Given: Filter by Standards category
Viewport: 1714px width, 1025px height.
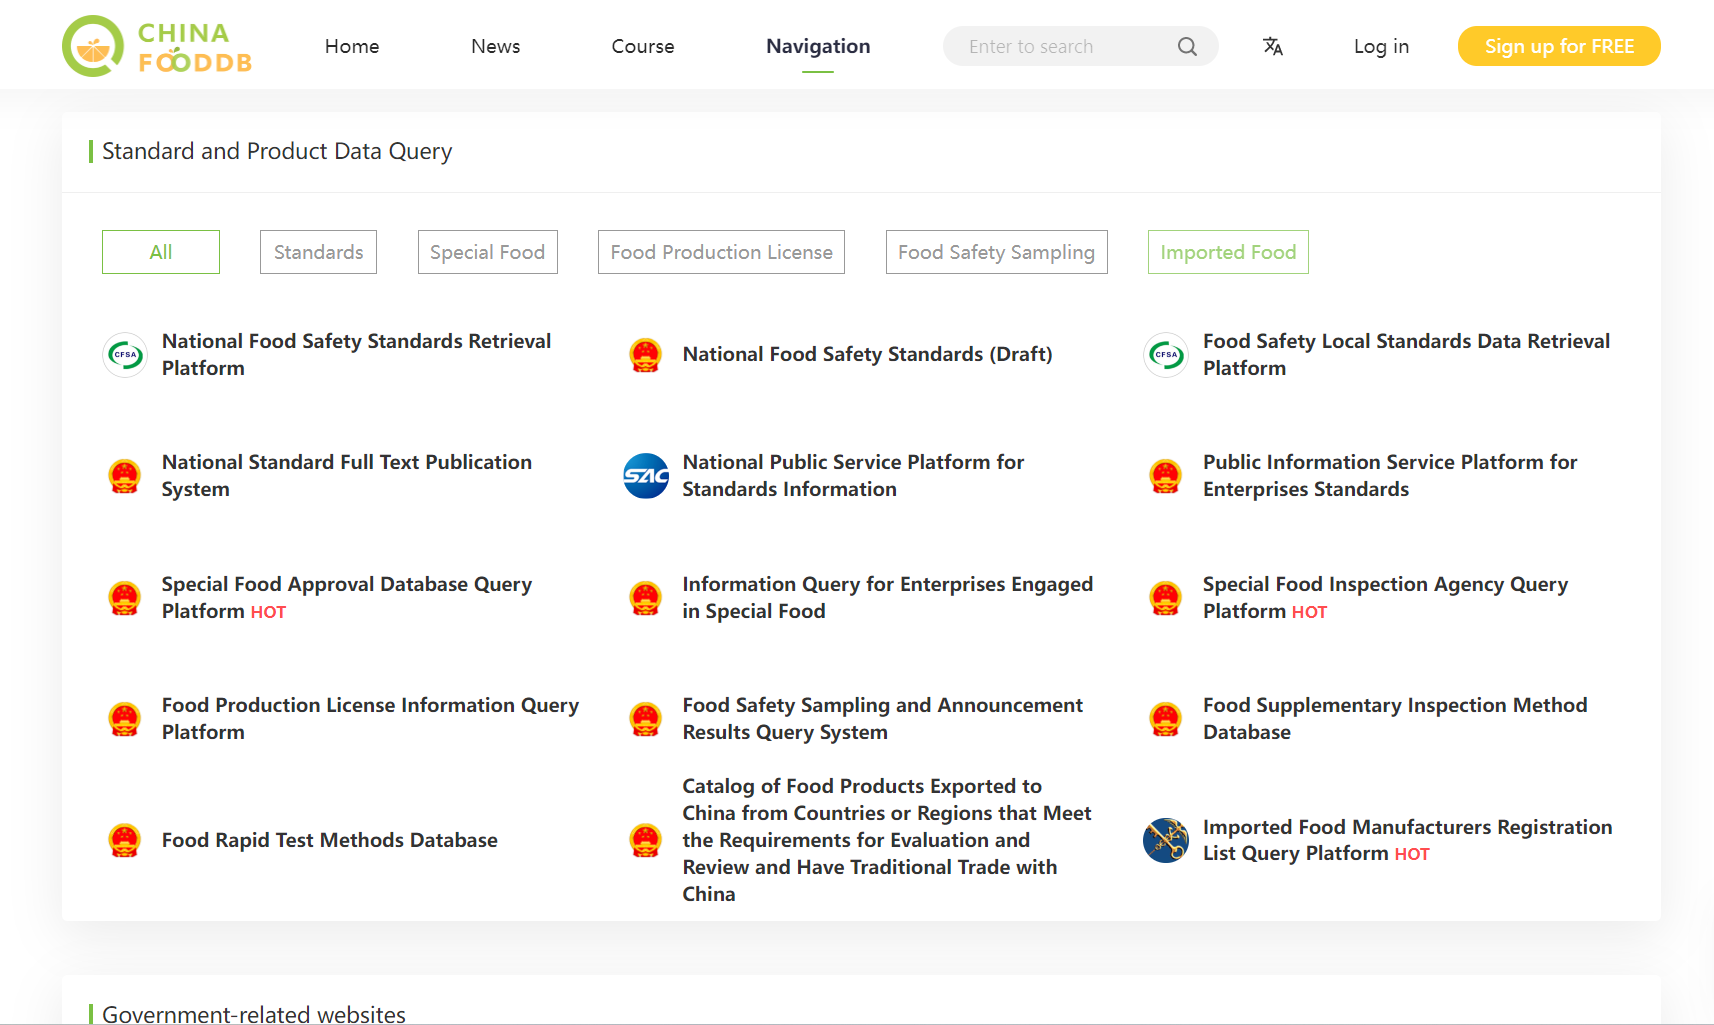Looking at the screenshot, I should 318,252.
